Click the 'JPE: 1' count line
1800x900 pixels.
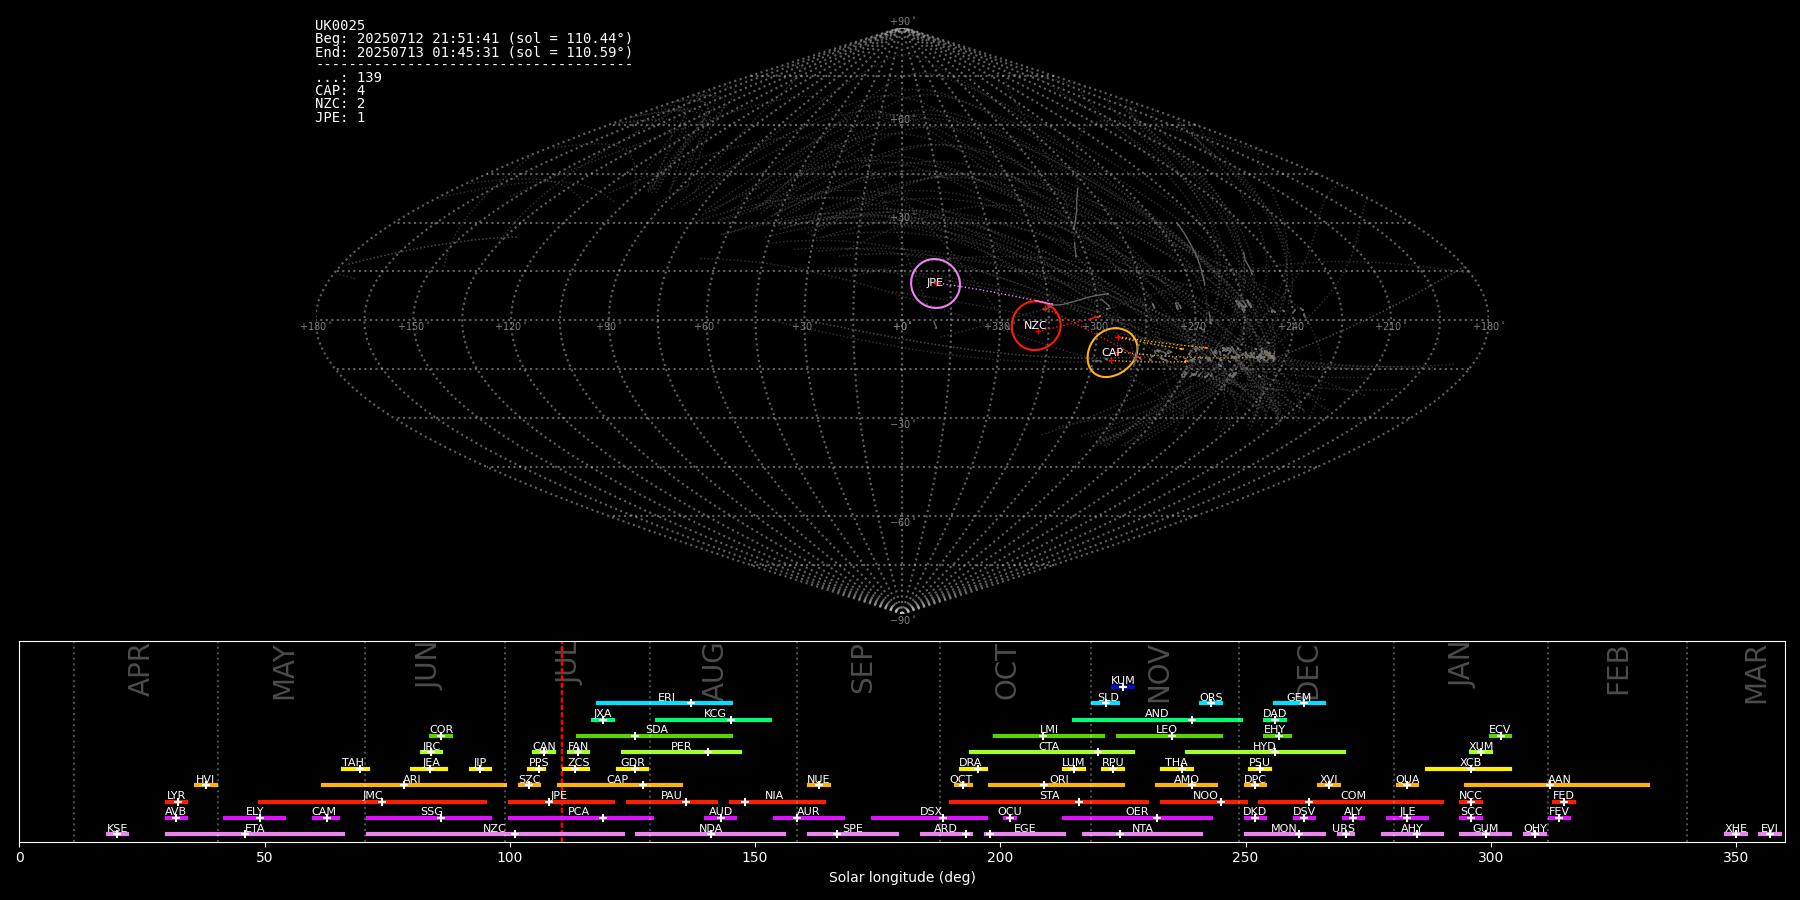[340, 118]
